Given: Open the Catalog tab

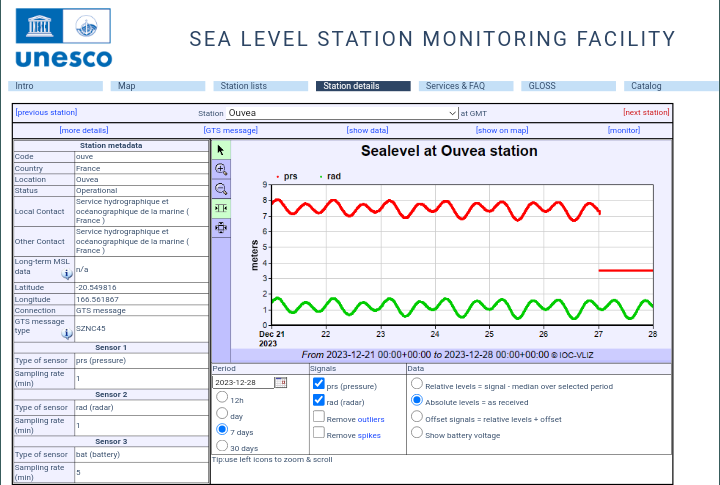Looking at the screenshot, I should click(671, 86).
